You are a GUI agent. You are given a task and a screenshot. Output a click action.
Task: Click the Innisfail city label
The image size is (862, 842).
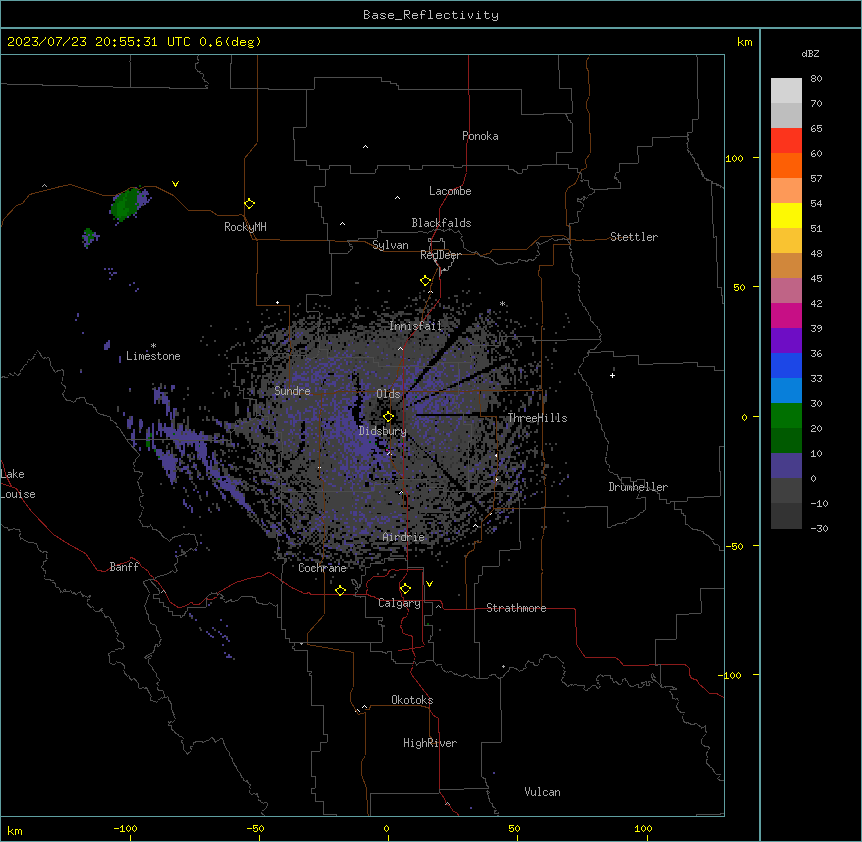coord(415,326)
